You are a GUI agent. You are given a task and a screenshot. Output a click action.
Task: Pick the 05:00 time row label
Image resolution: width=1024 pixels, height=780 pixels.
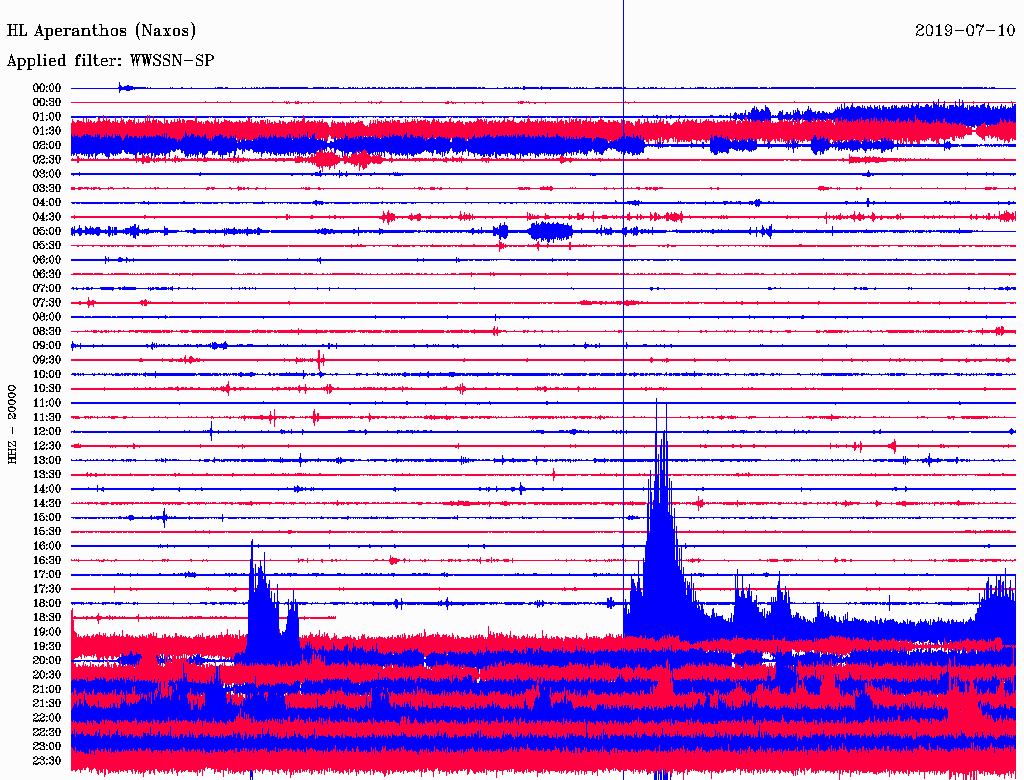point(47,231)
